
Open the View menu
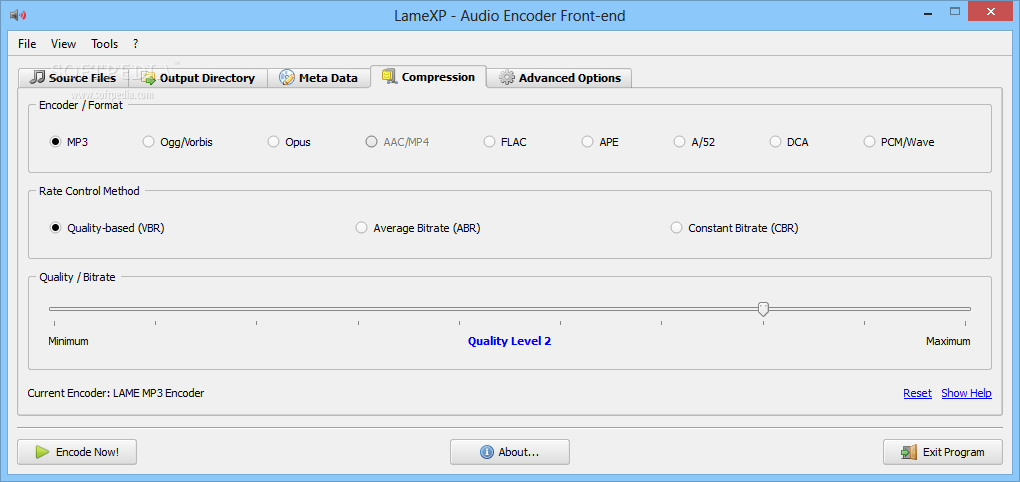64,44
